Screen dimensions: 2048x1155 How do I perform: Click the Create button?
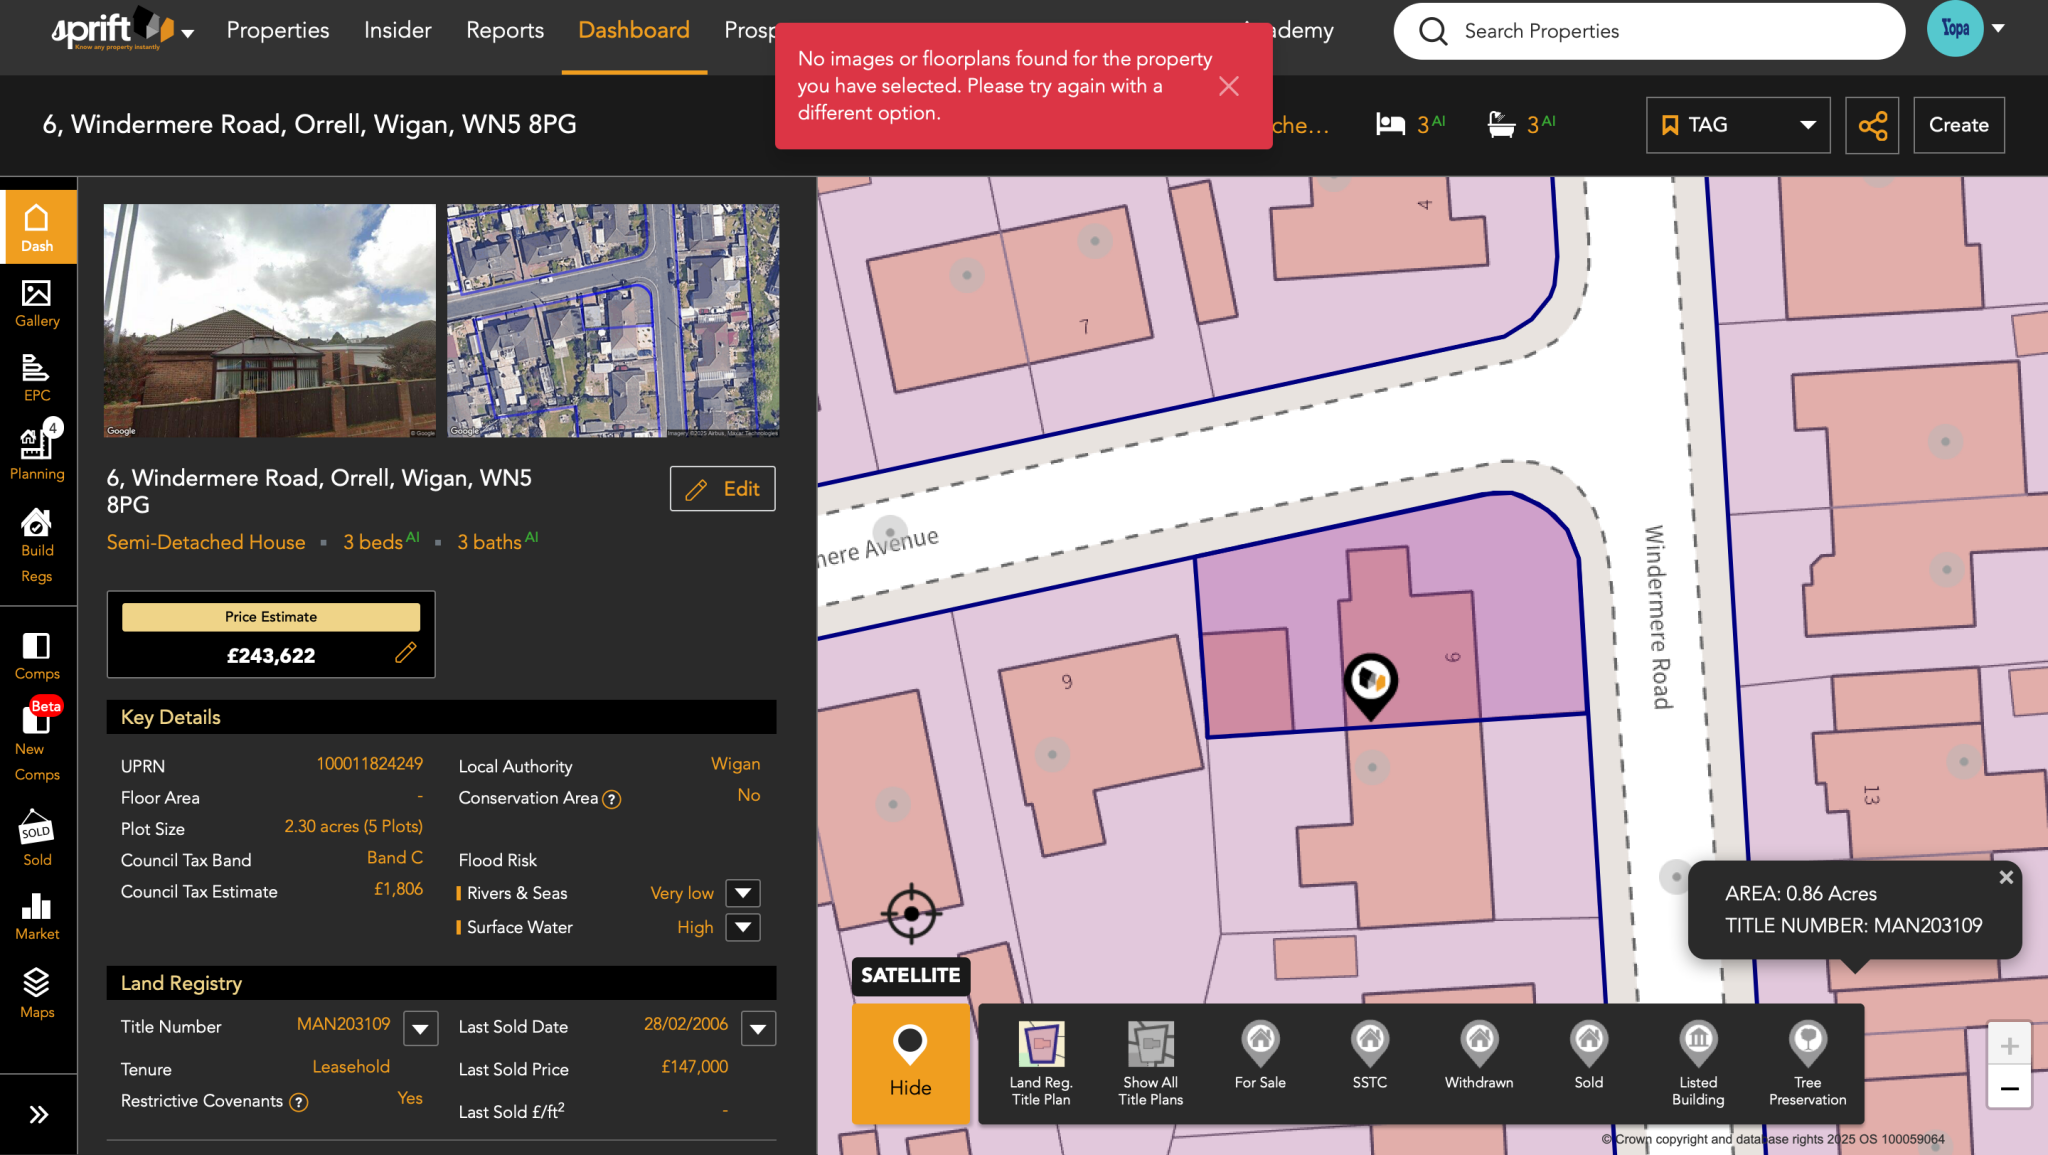(1958, 125)
